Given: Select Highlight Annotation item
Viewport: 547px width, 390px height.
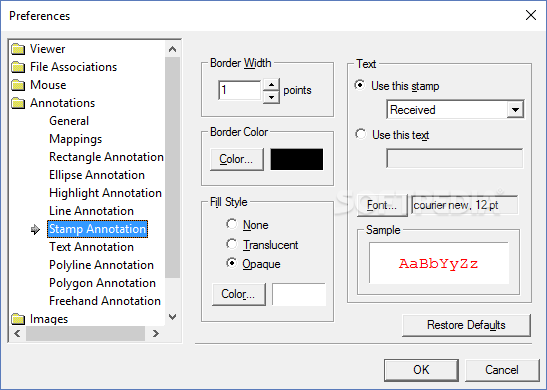Looking at the screenshot, I should pos(105,193).
